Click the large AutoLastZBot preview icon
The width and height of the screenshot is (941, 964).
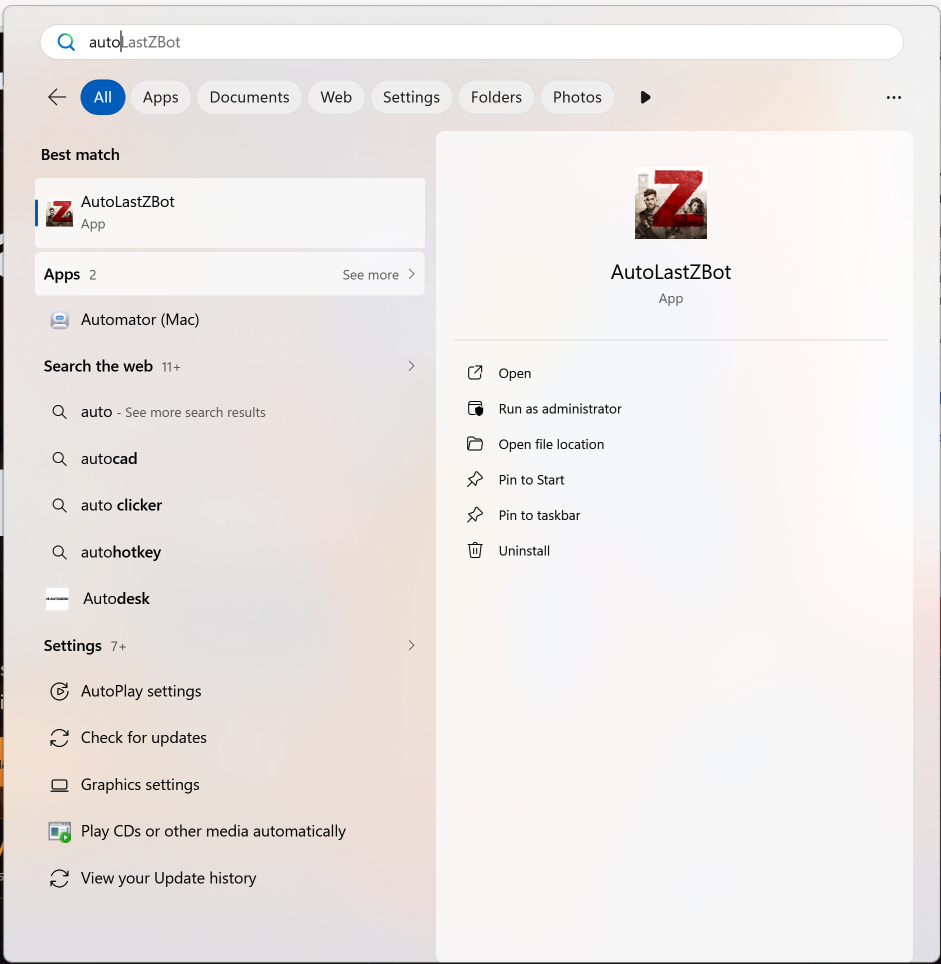(x=671, y=203)
